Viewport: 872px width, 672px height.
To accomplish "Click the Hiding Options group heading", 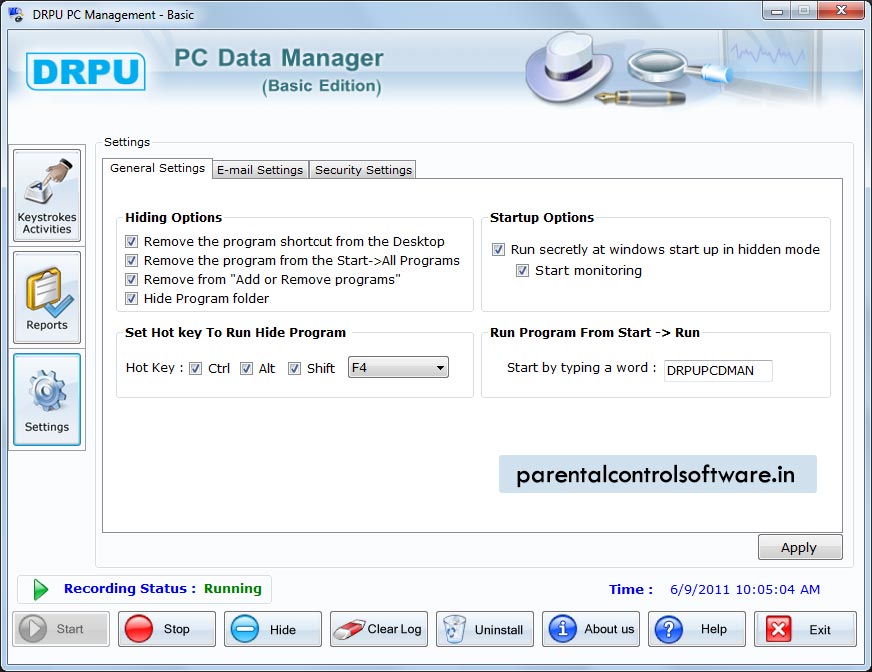I will point(174,218).
